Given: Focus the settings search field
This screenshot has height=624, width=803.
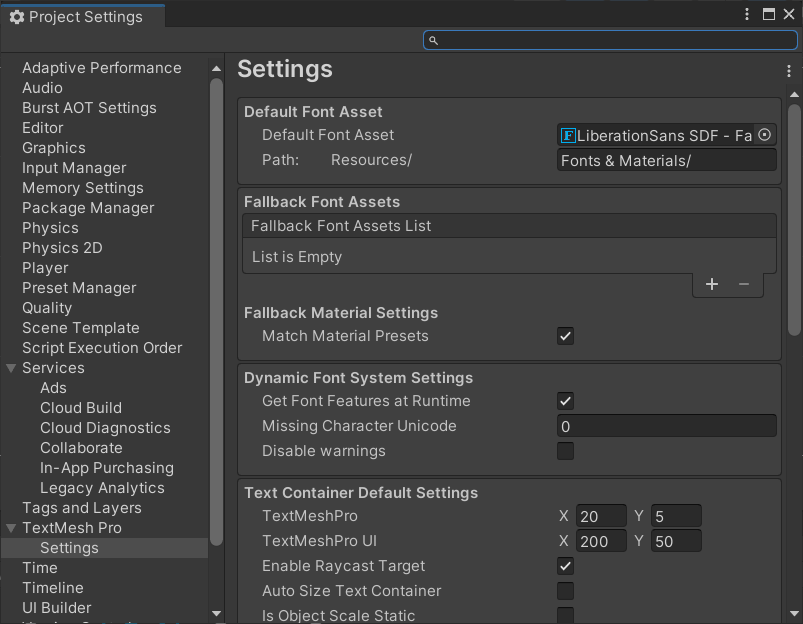Looking at the screenshot, I should [x=610, y=40].
